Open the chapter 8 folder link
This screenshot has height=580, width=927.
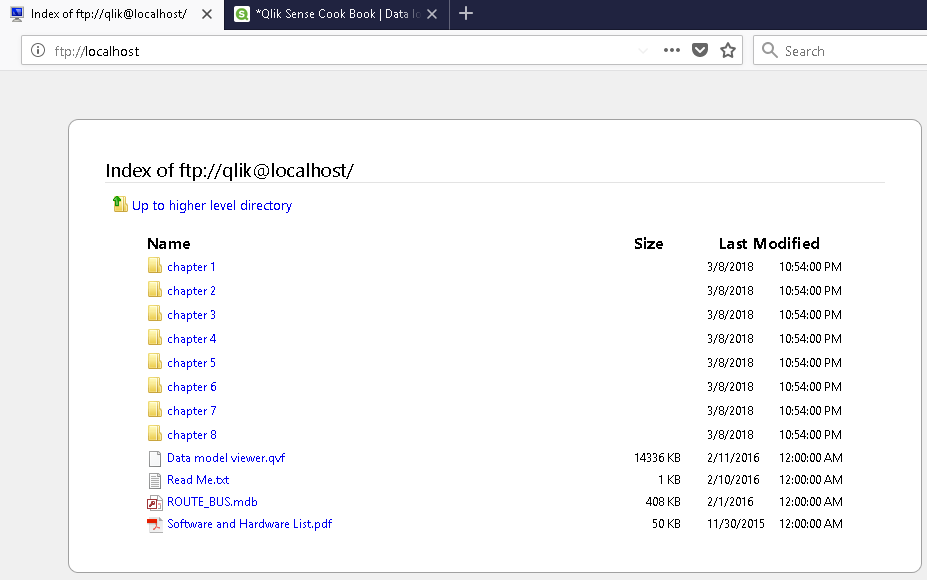point(192,435)
